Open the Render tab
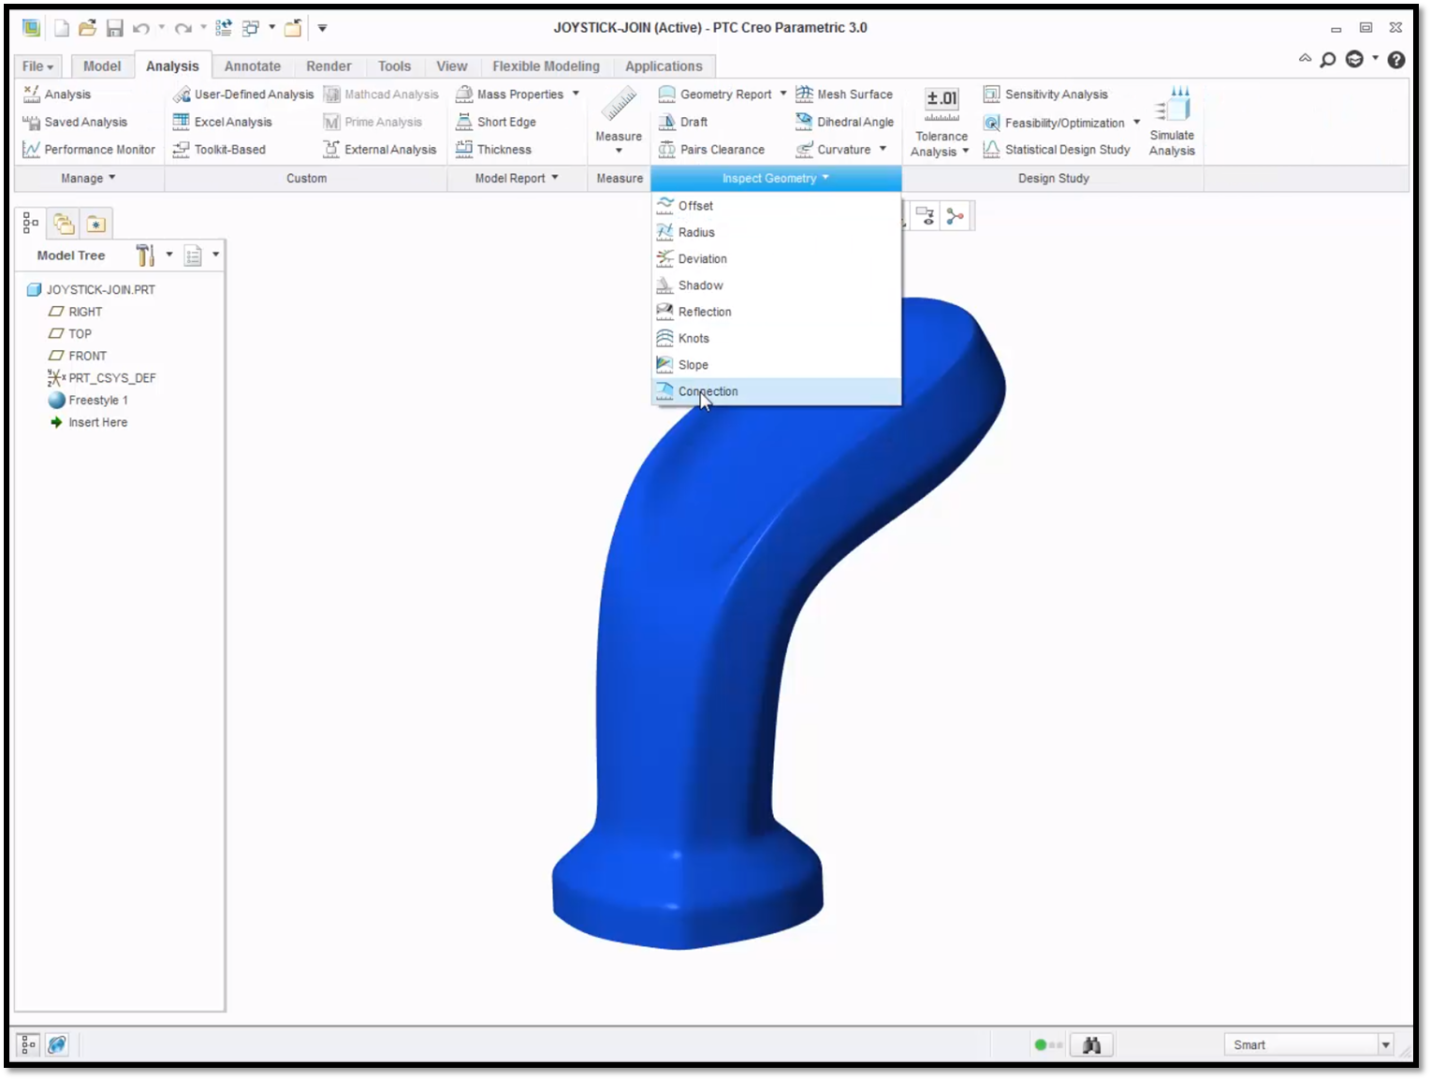This screenshot has height=1080, width=1431. [x=329, y=66]
